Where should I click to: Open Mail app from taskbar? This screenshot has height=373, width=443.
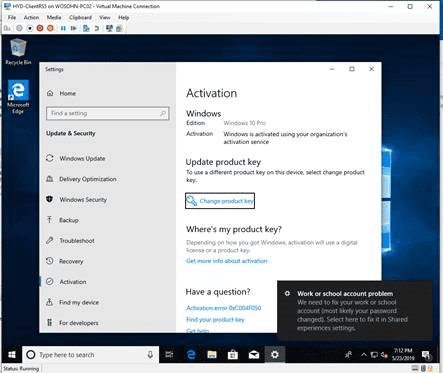point(254,355)
